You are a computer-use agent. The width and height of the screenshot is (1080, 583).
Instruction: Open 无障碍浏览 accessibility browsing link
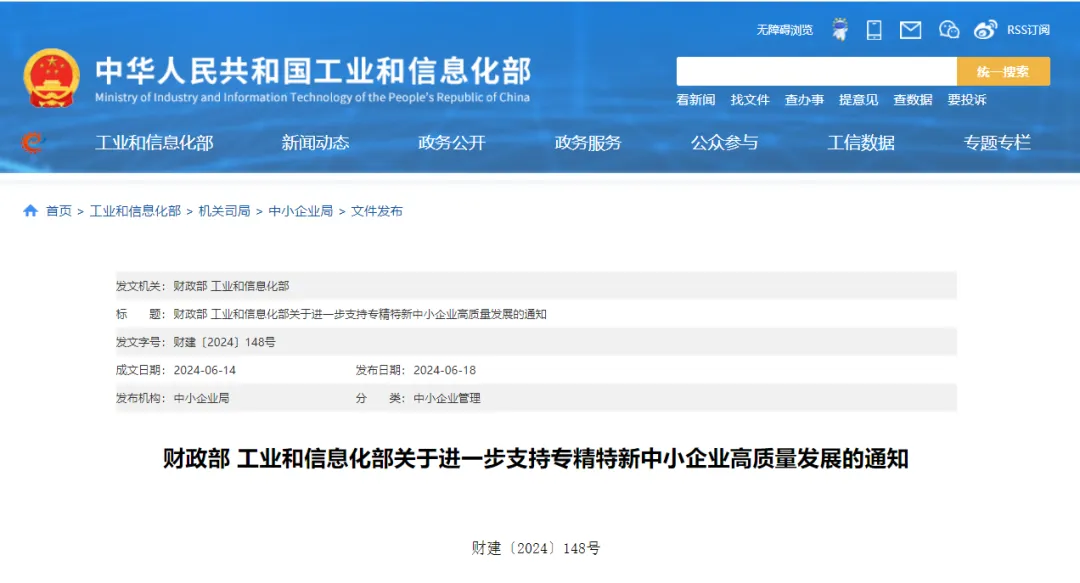pos(785,30)
